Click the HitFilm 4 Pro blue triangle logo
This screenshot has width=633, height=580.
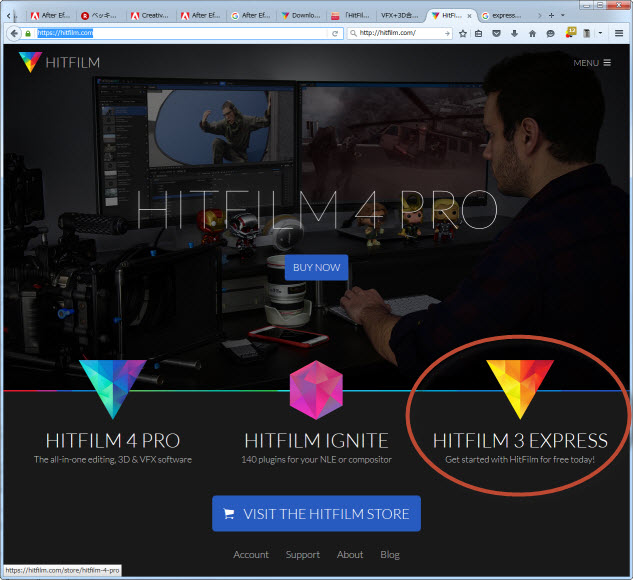tap(113, 389)
